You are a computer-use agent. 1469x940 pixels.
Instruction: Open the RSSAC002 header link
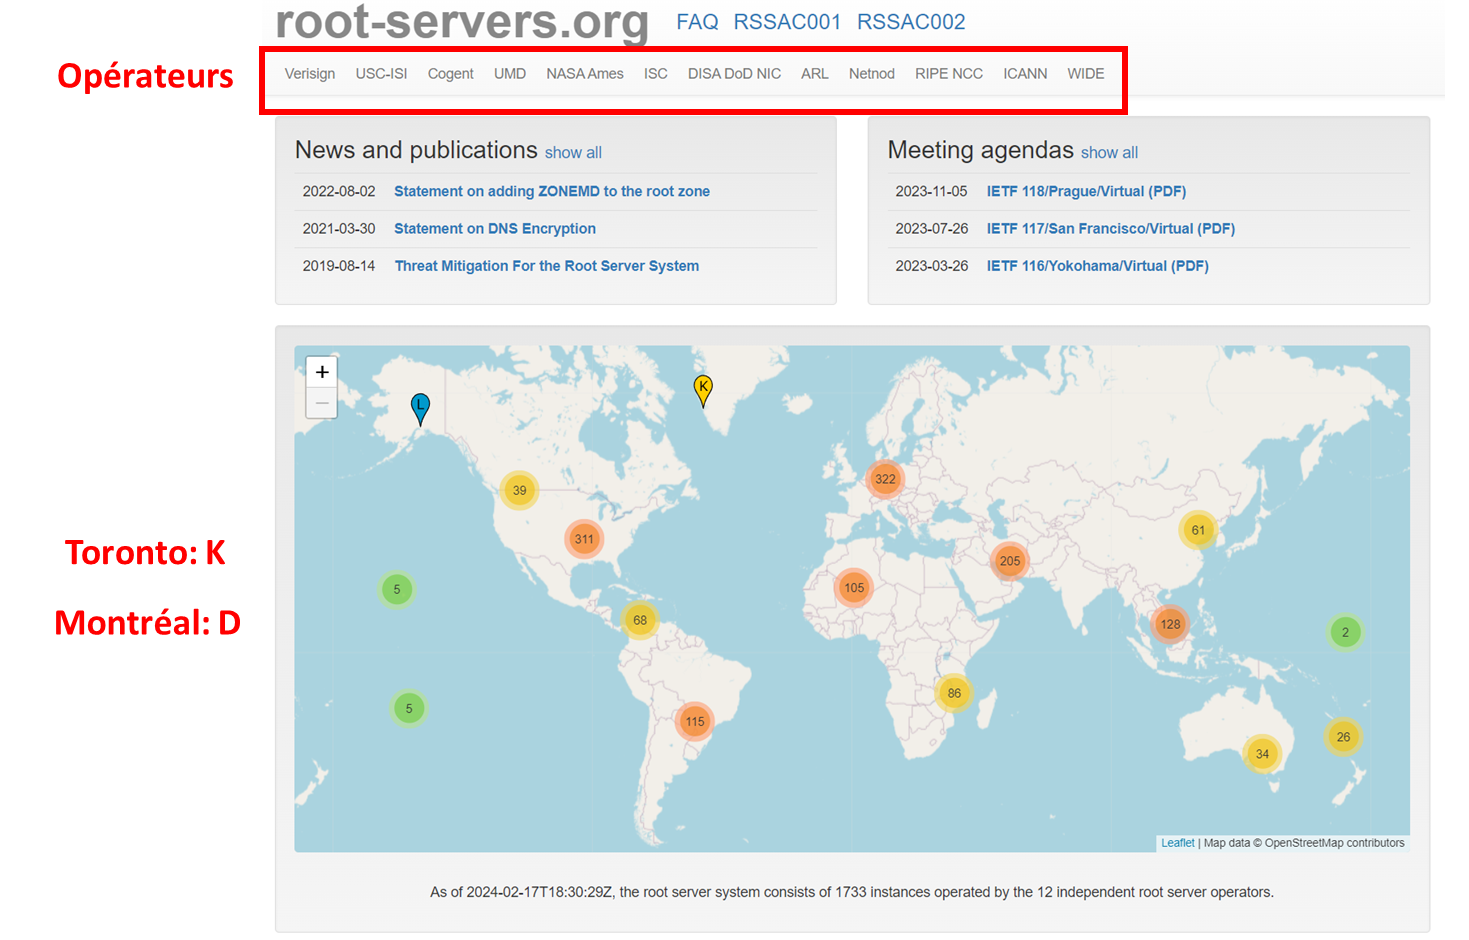coord(911,22)
